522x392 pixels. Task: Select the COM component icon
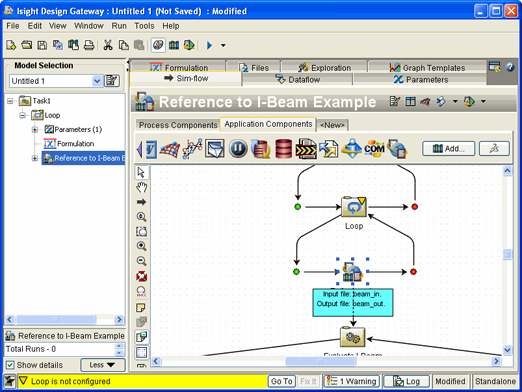pos(374,149)
